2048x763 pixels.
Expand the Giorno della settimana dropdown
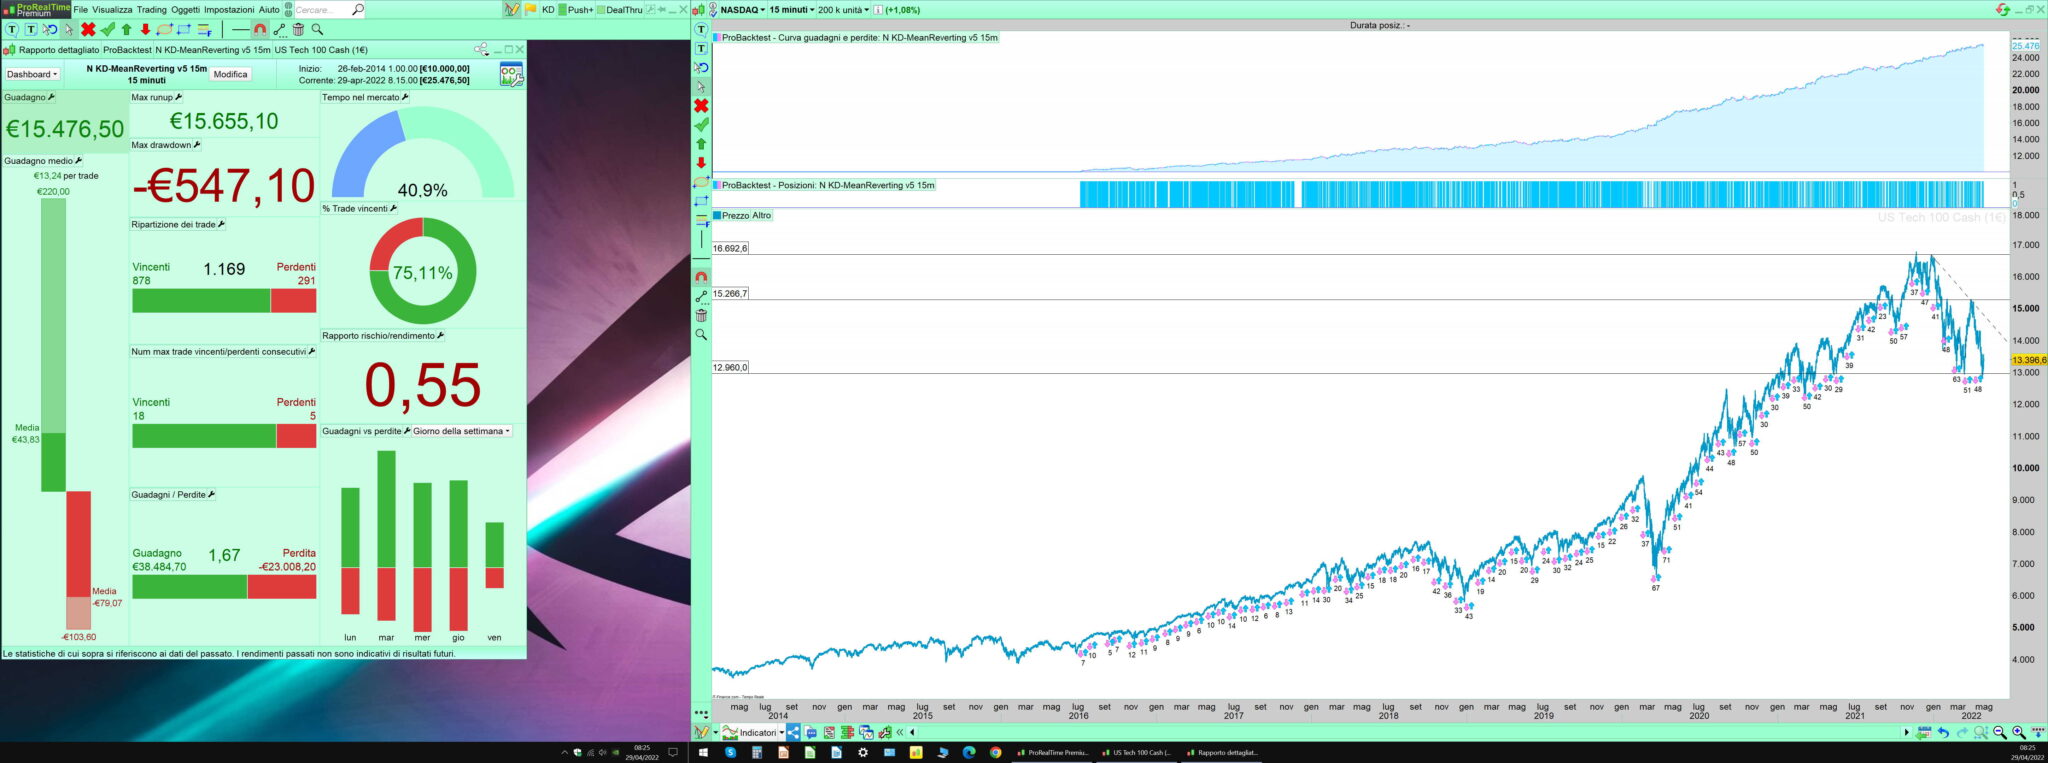[x=462, y=431]
